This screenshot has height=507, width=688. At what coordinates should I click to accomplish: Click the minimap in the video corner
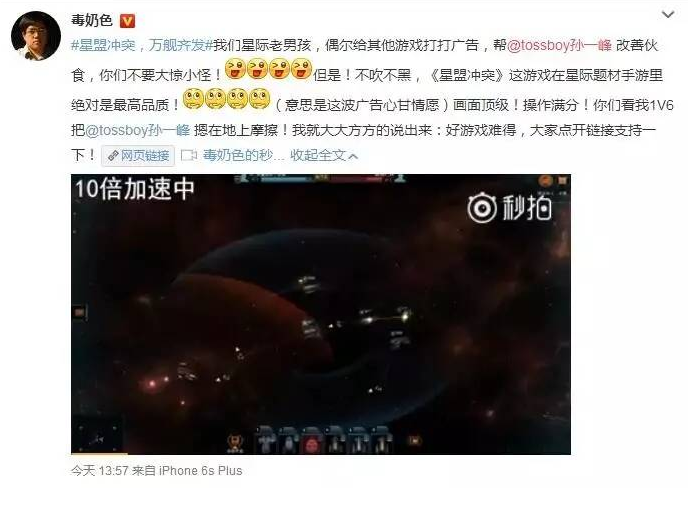[x=97, y=435]
